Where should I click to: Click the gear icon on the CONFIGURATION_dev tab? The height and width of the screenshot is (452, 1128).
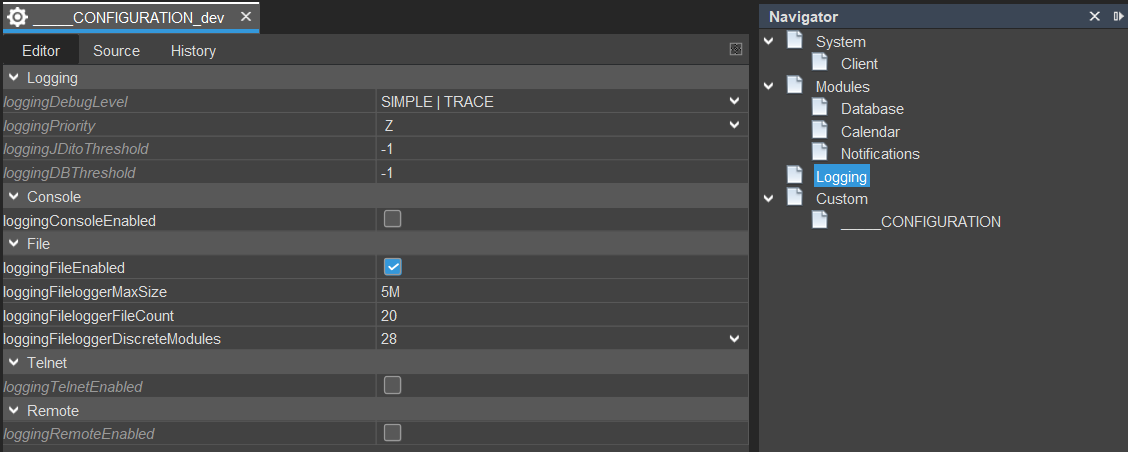tap(17, 18)
